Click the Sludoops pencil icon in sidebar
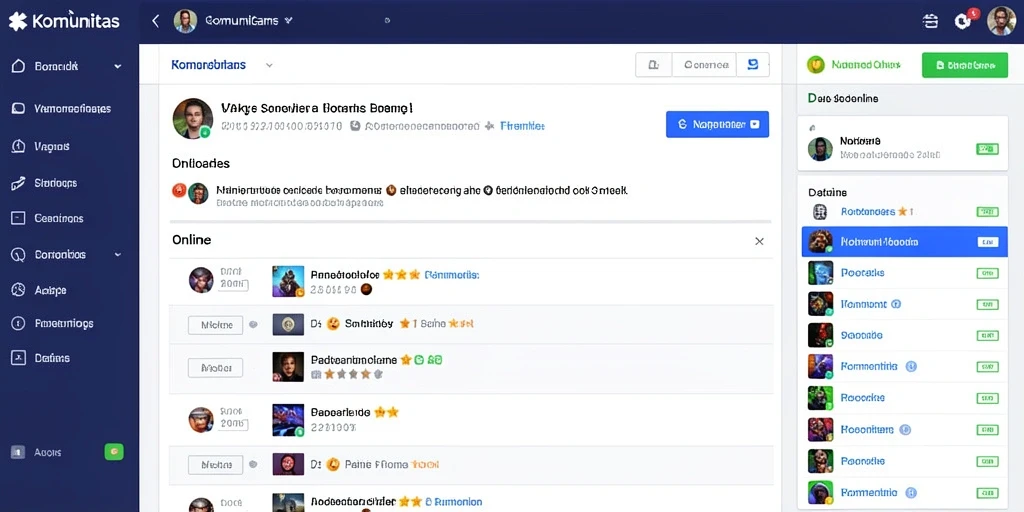1024x512 pixels. [x=18, y=183]
